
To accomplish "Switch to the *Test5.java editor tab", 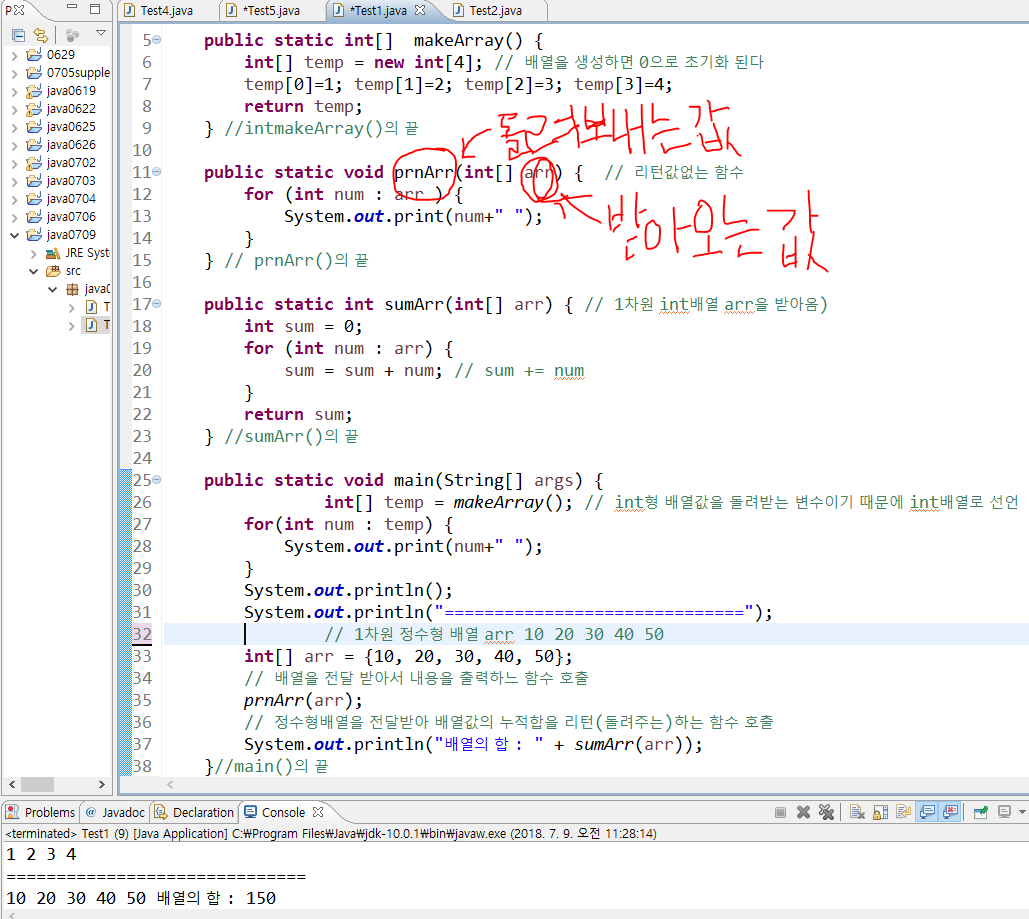I will click(x=263, y=11).
